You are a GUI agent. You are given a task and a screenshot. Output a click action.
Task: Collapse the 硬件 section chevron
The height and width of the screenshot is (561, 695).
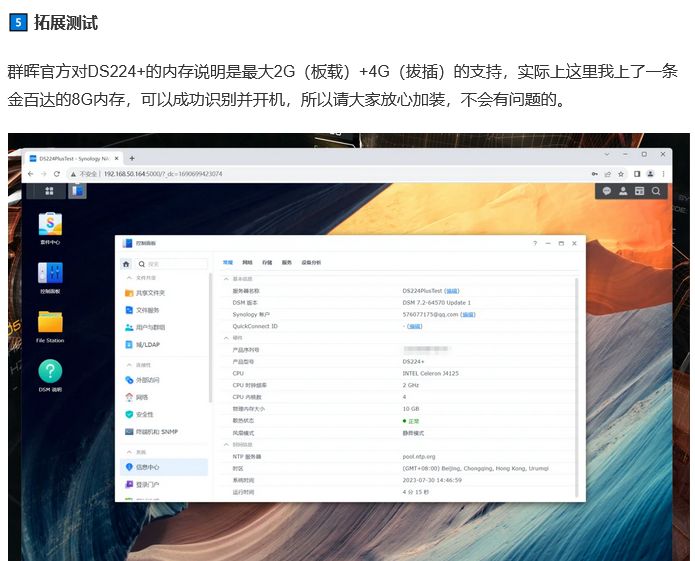(226, 338)
